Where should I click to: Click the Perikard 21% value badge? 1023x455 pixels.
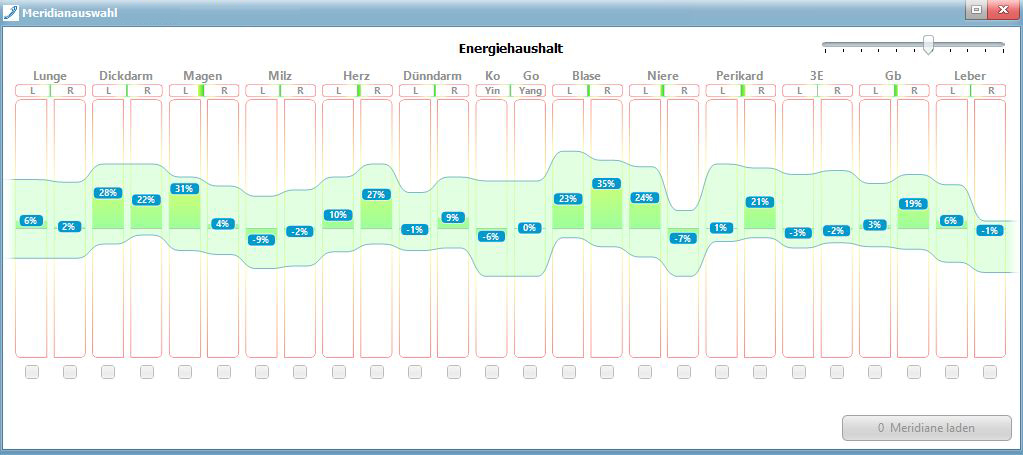[x=760, y=202]
